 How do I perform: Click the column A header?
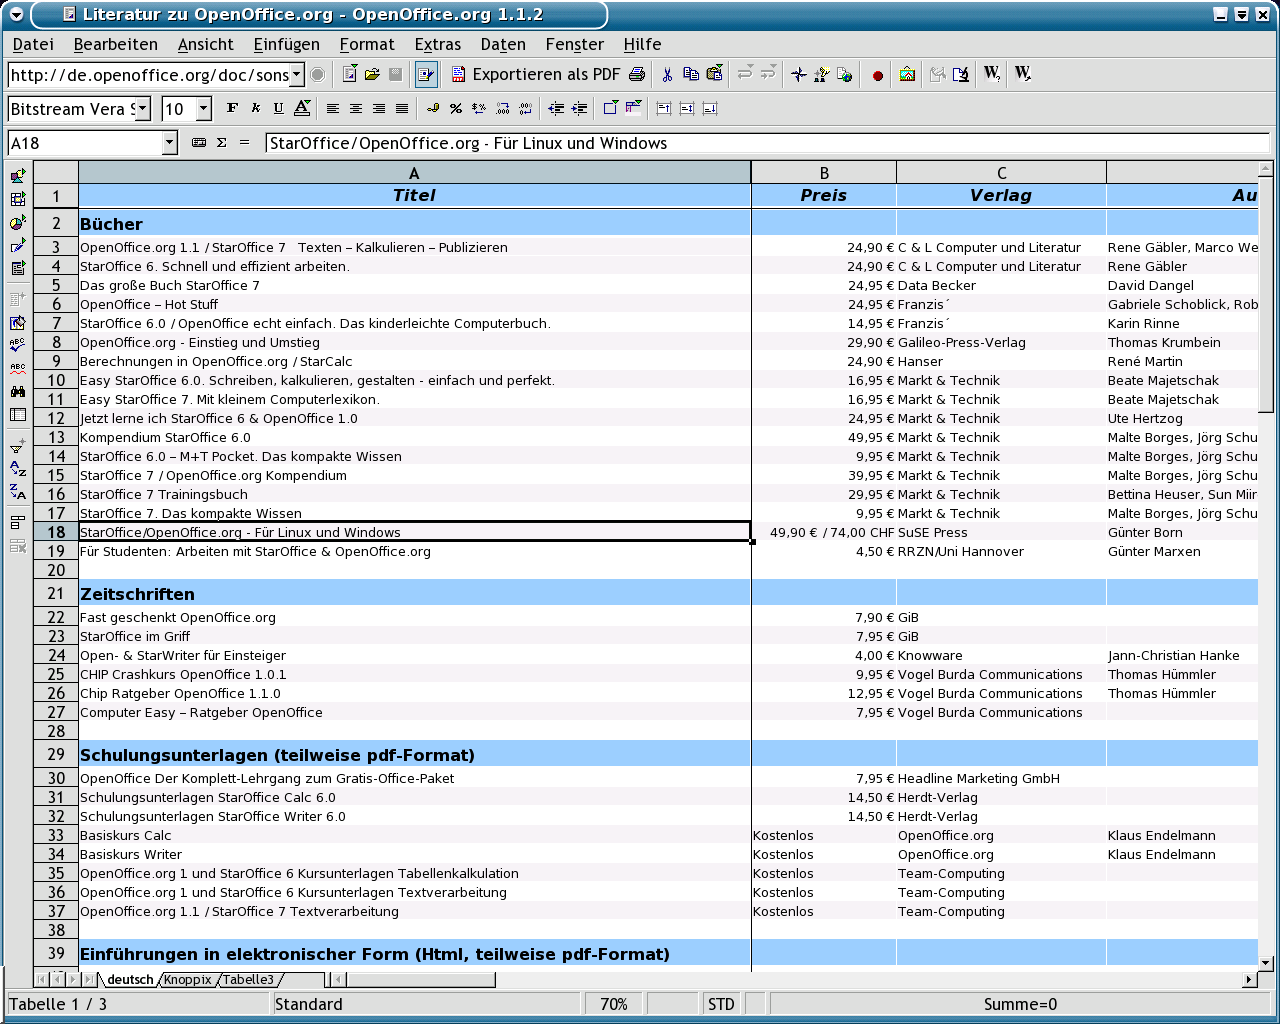[x=414, y=173]
